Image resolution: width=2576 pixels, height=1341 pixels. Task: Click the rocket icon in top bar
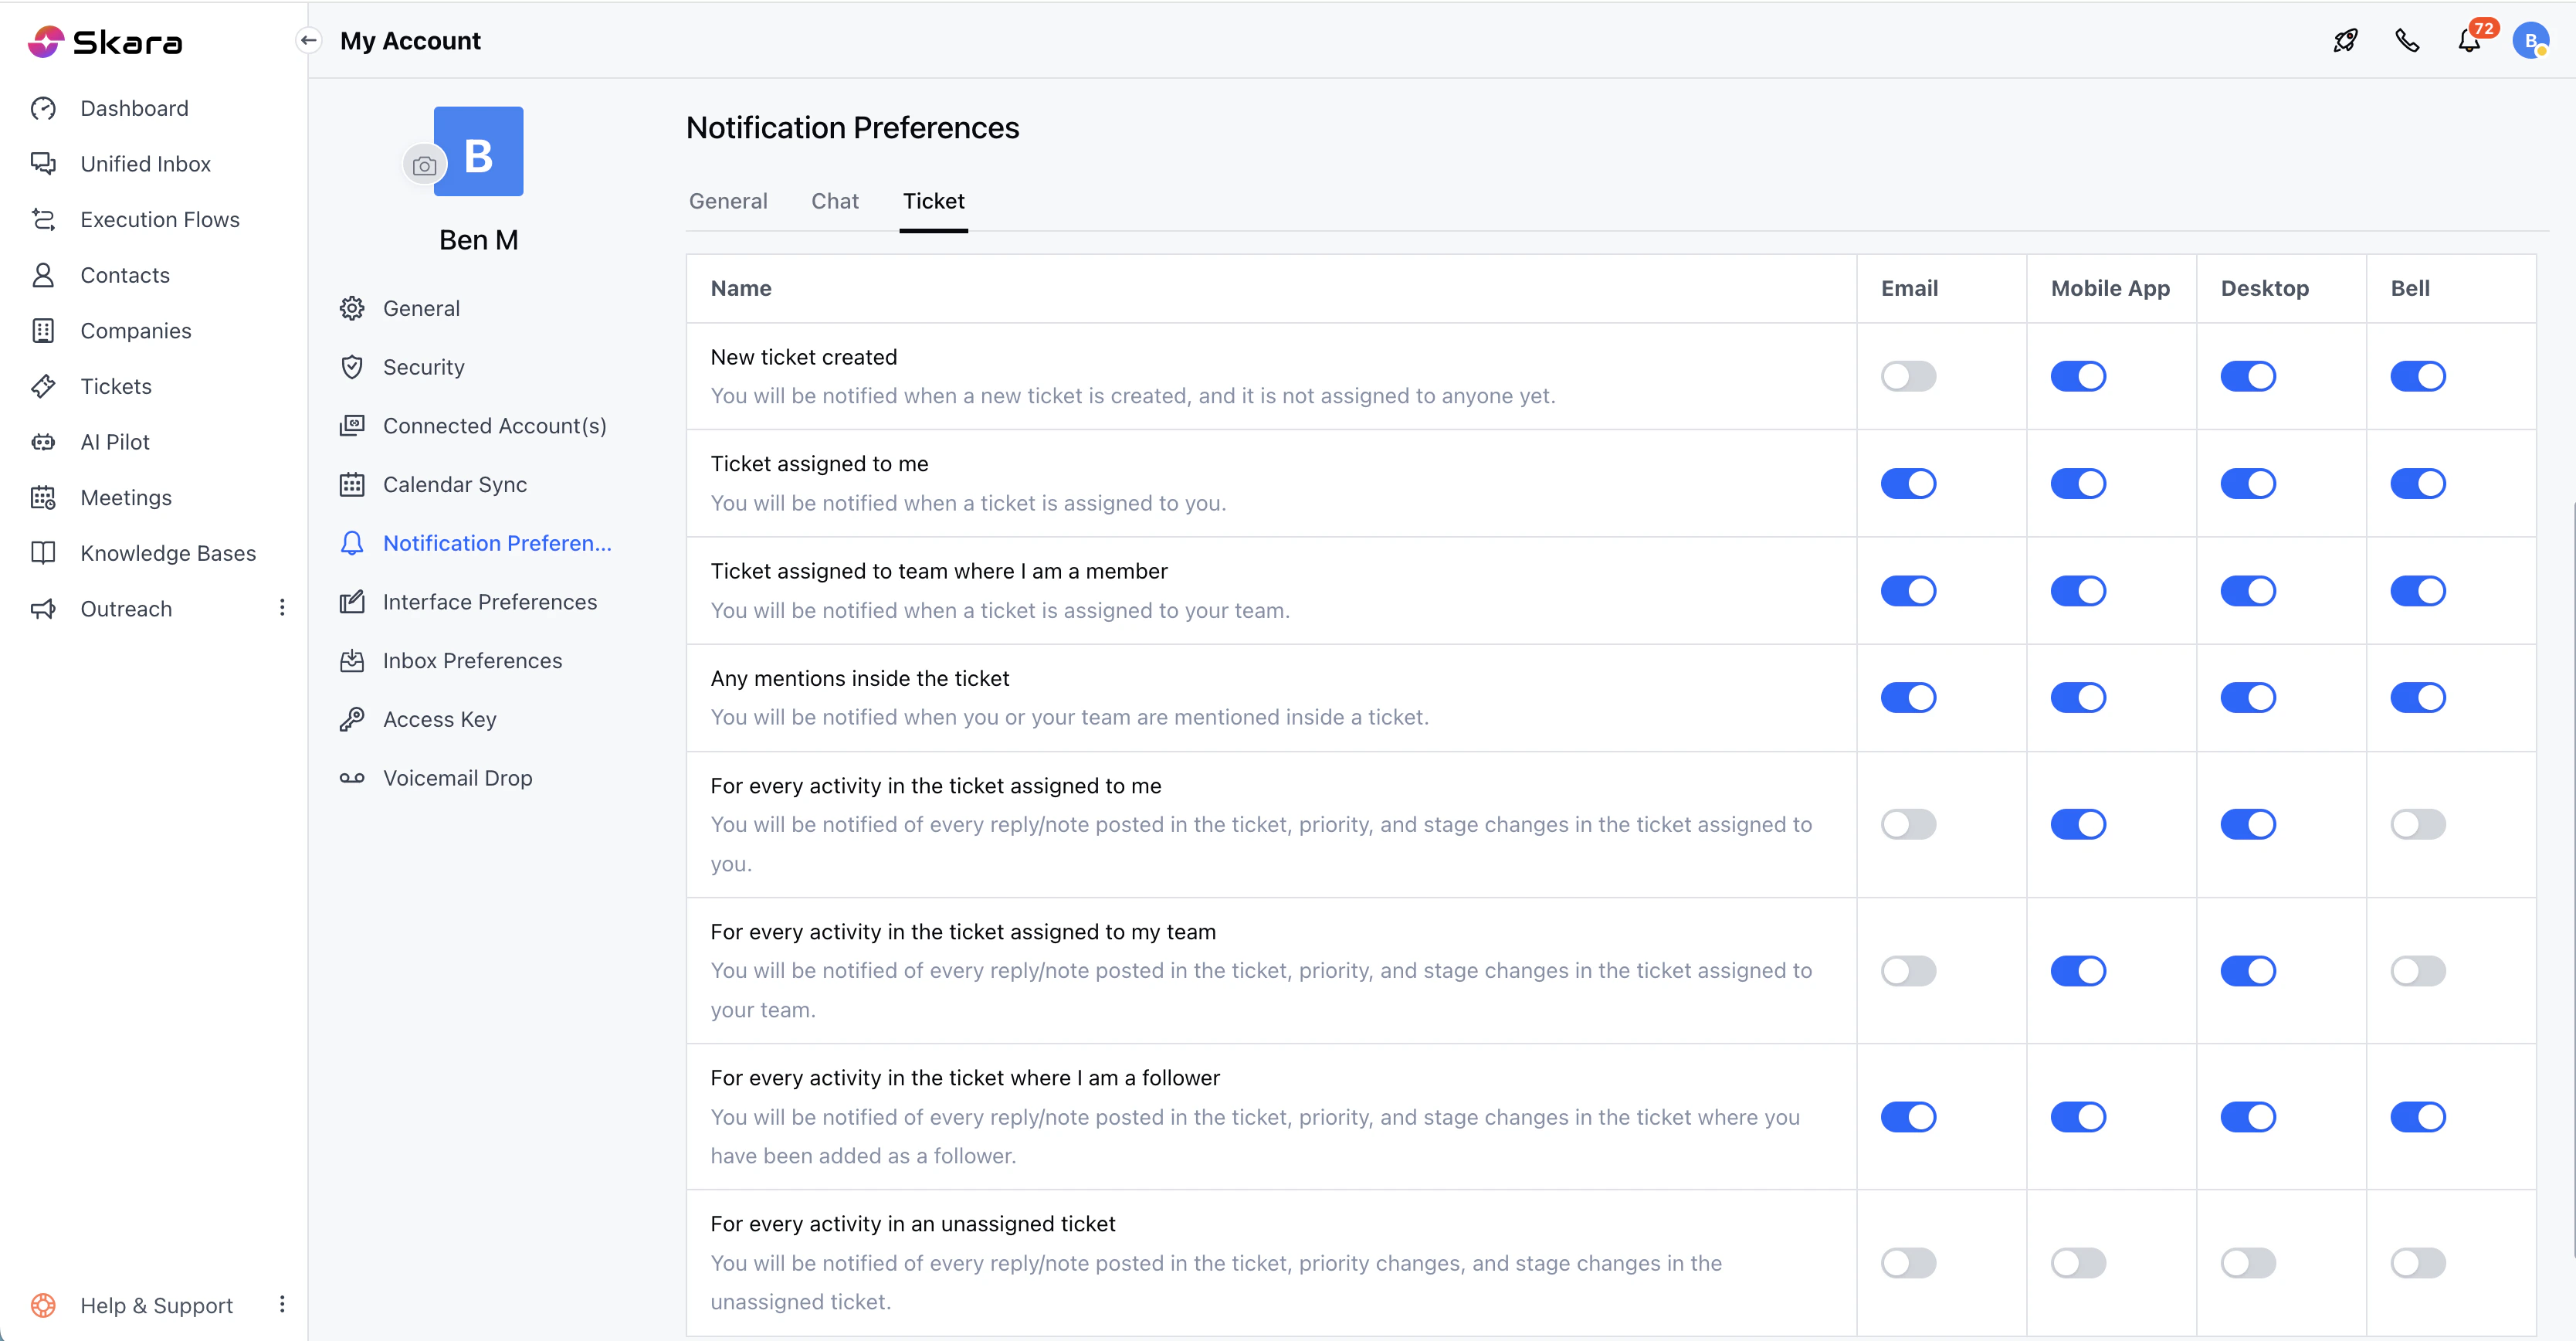tap(2345, 41)
